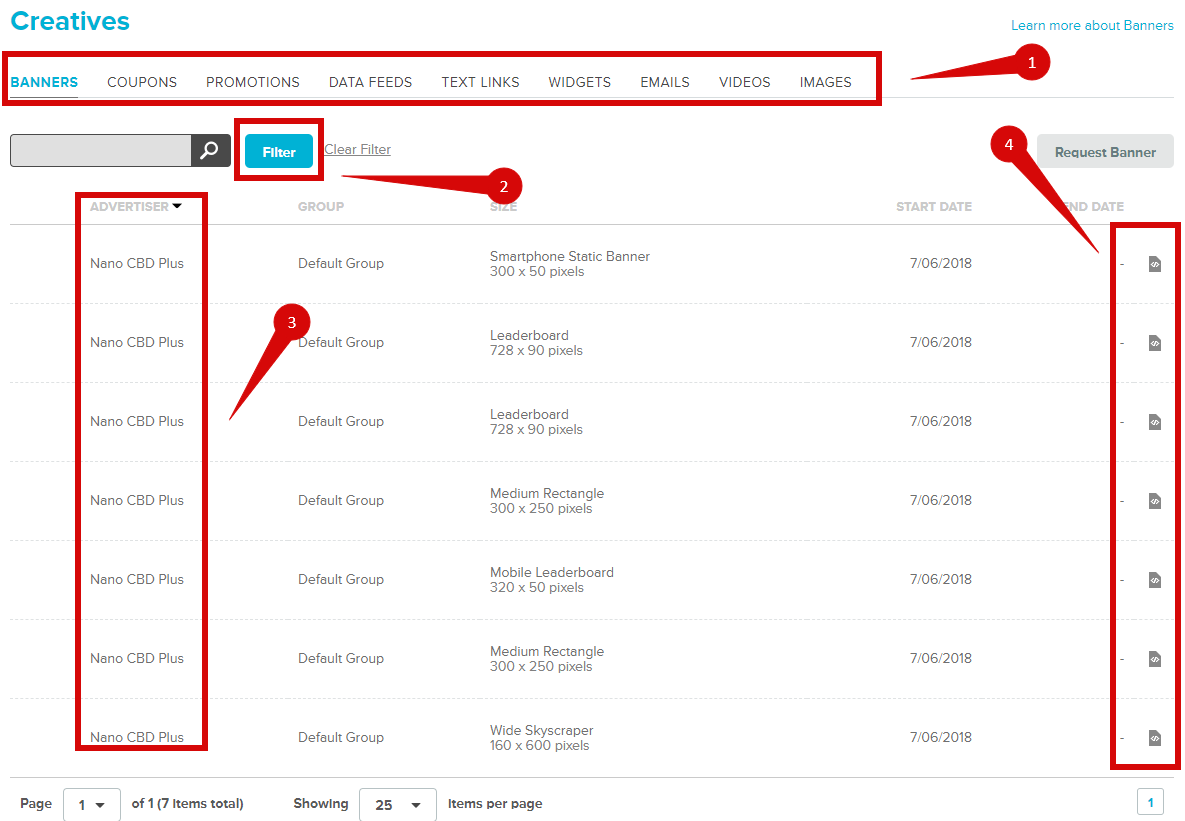Get code icon for first Medium Rectangle

click(1154, 501)
